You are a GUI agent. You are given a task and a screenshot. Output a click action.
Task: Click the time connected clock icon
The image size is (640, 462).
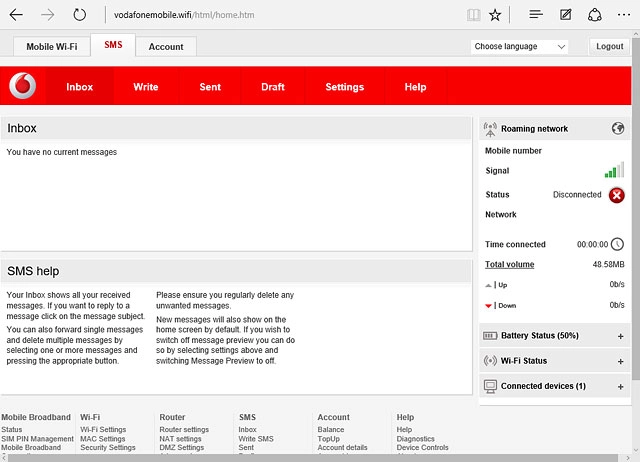click(617, 244)
